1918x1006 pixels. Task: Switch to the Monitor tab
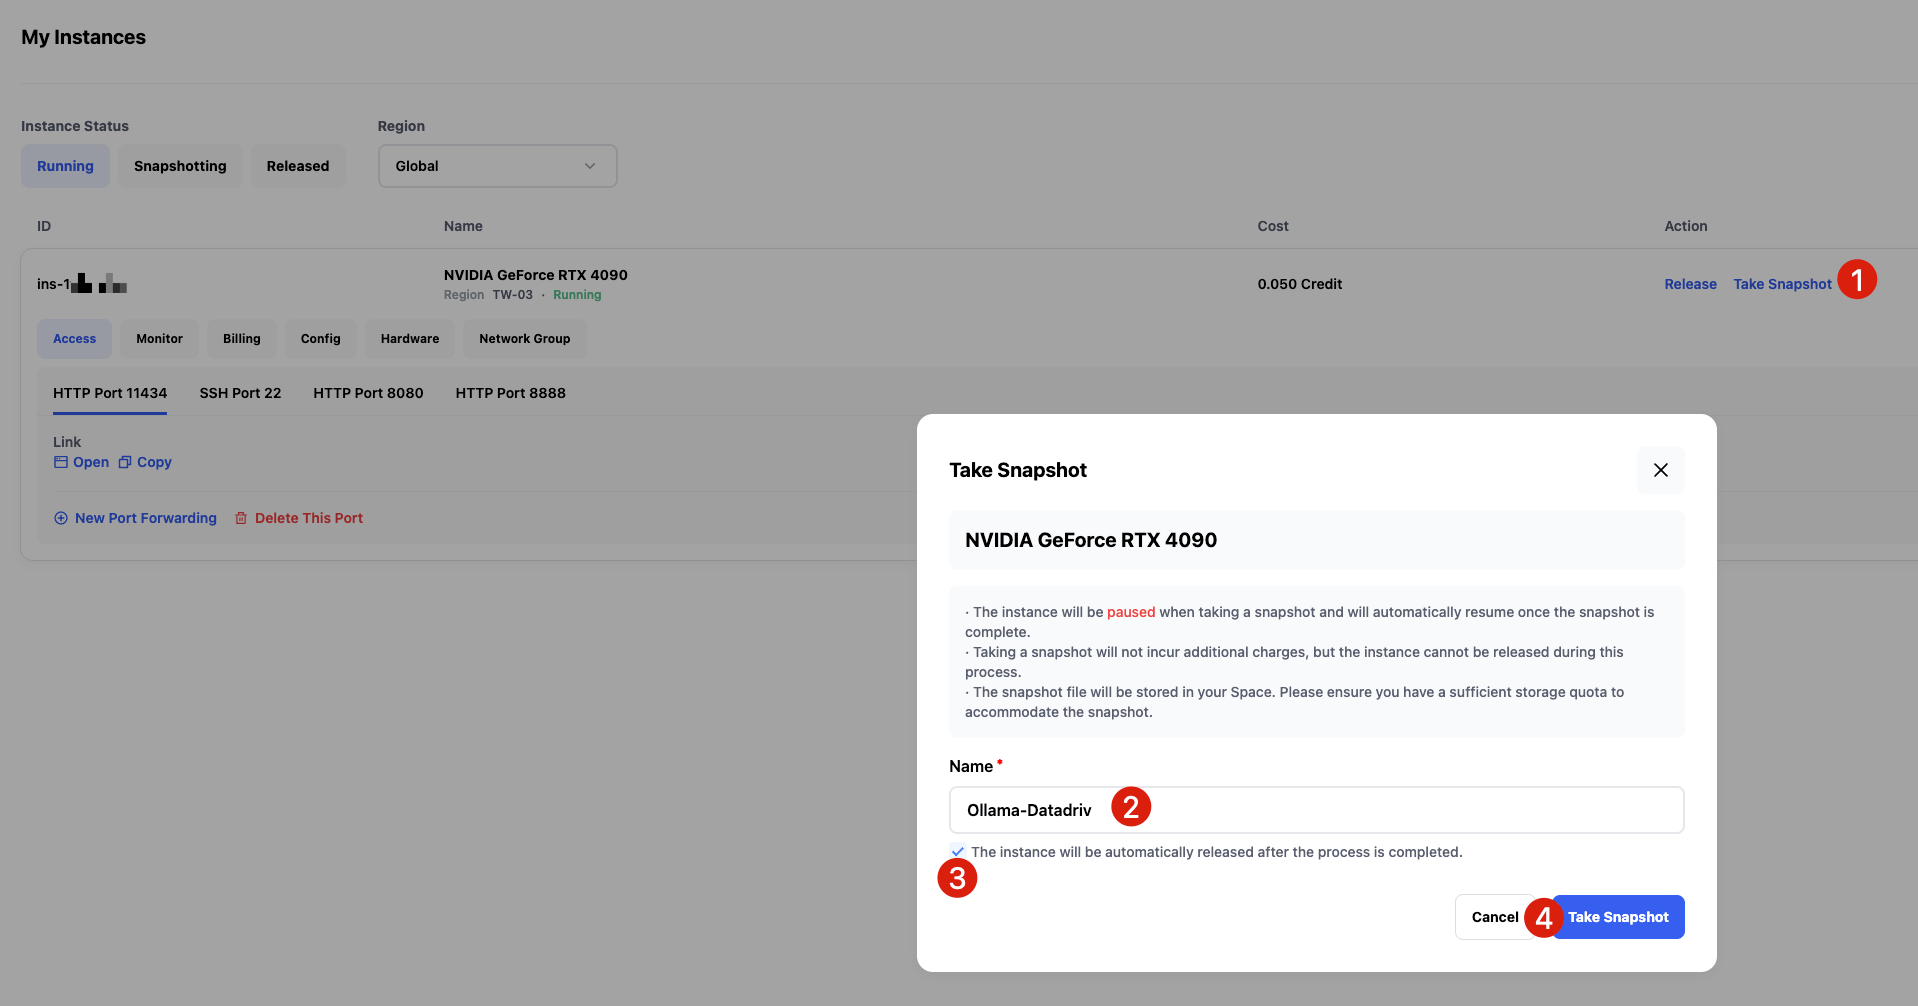159,339
